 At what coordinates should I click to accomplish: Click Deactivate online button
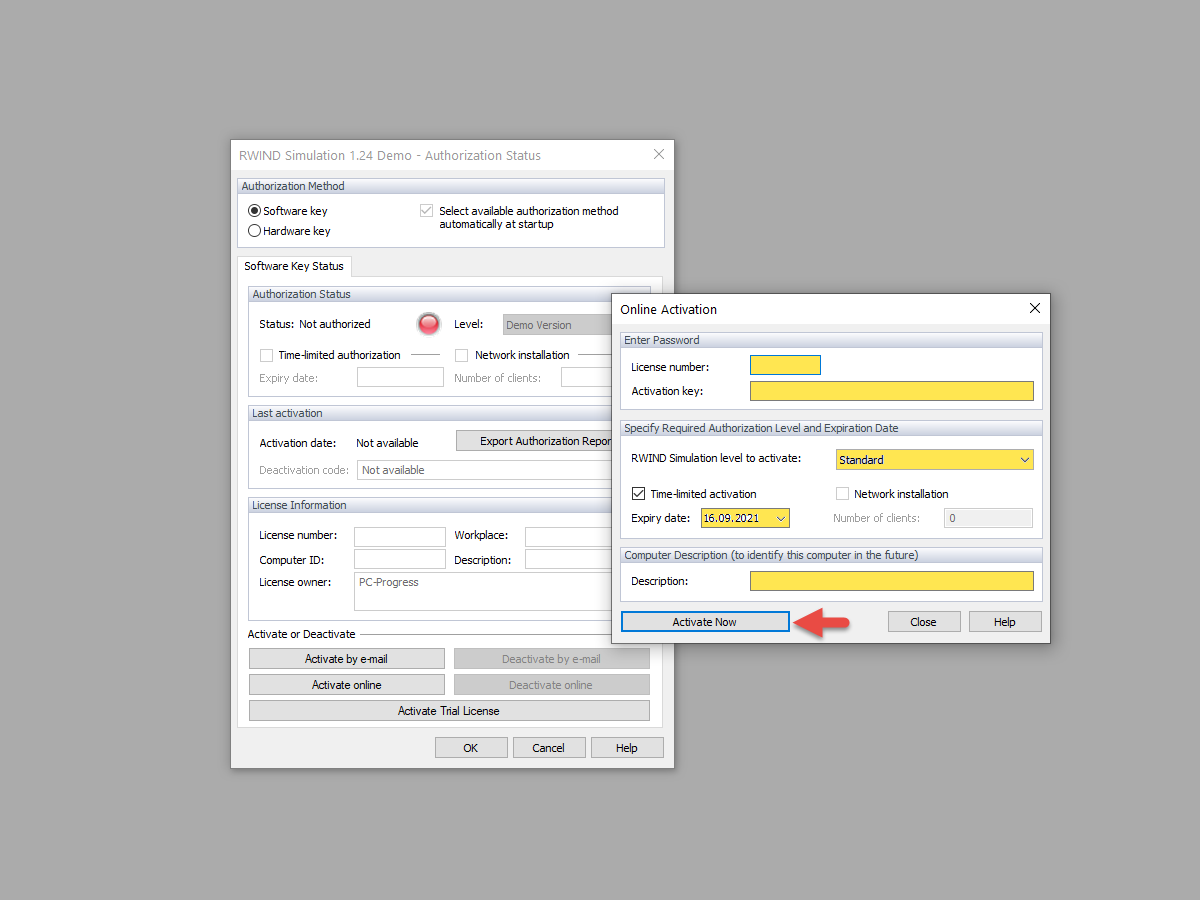coord(552,685)
